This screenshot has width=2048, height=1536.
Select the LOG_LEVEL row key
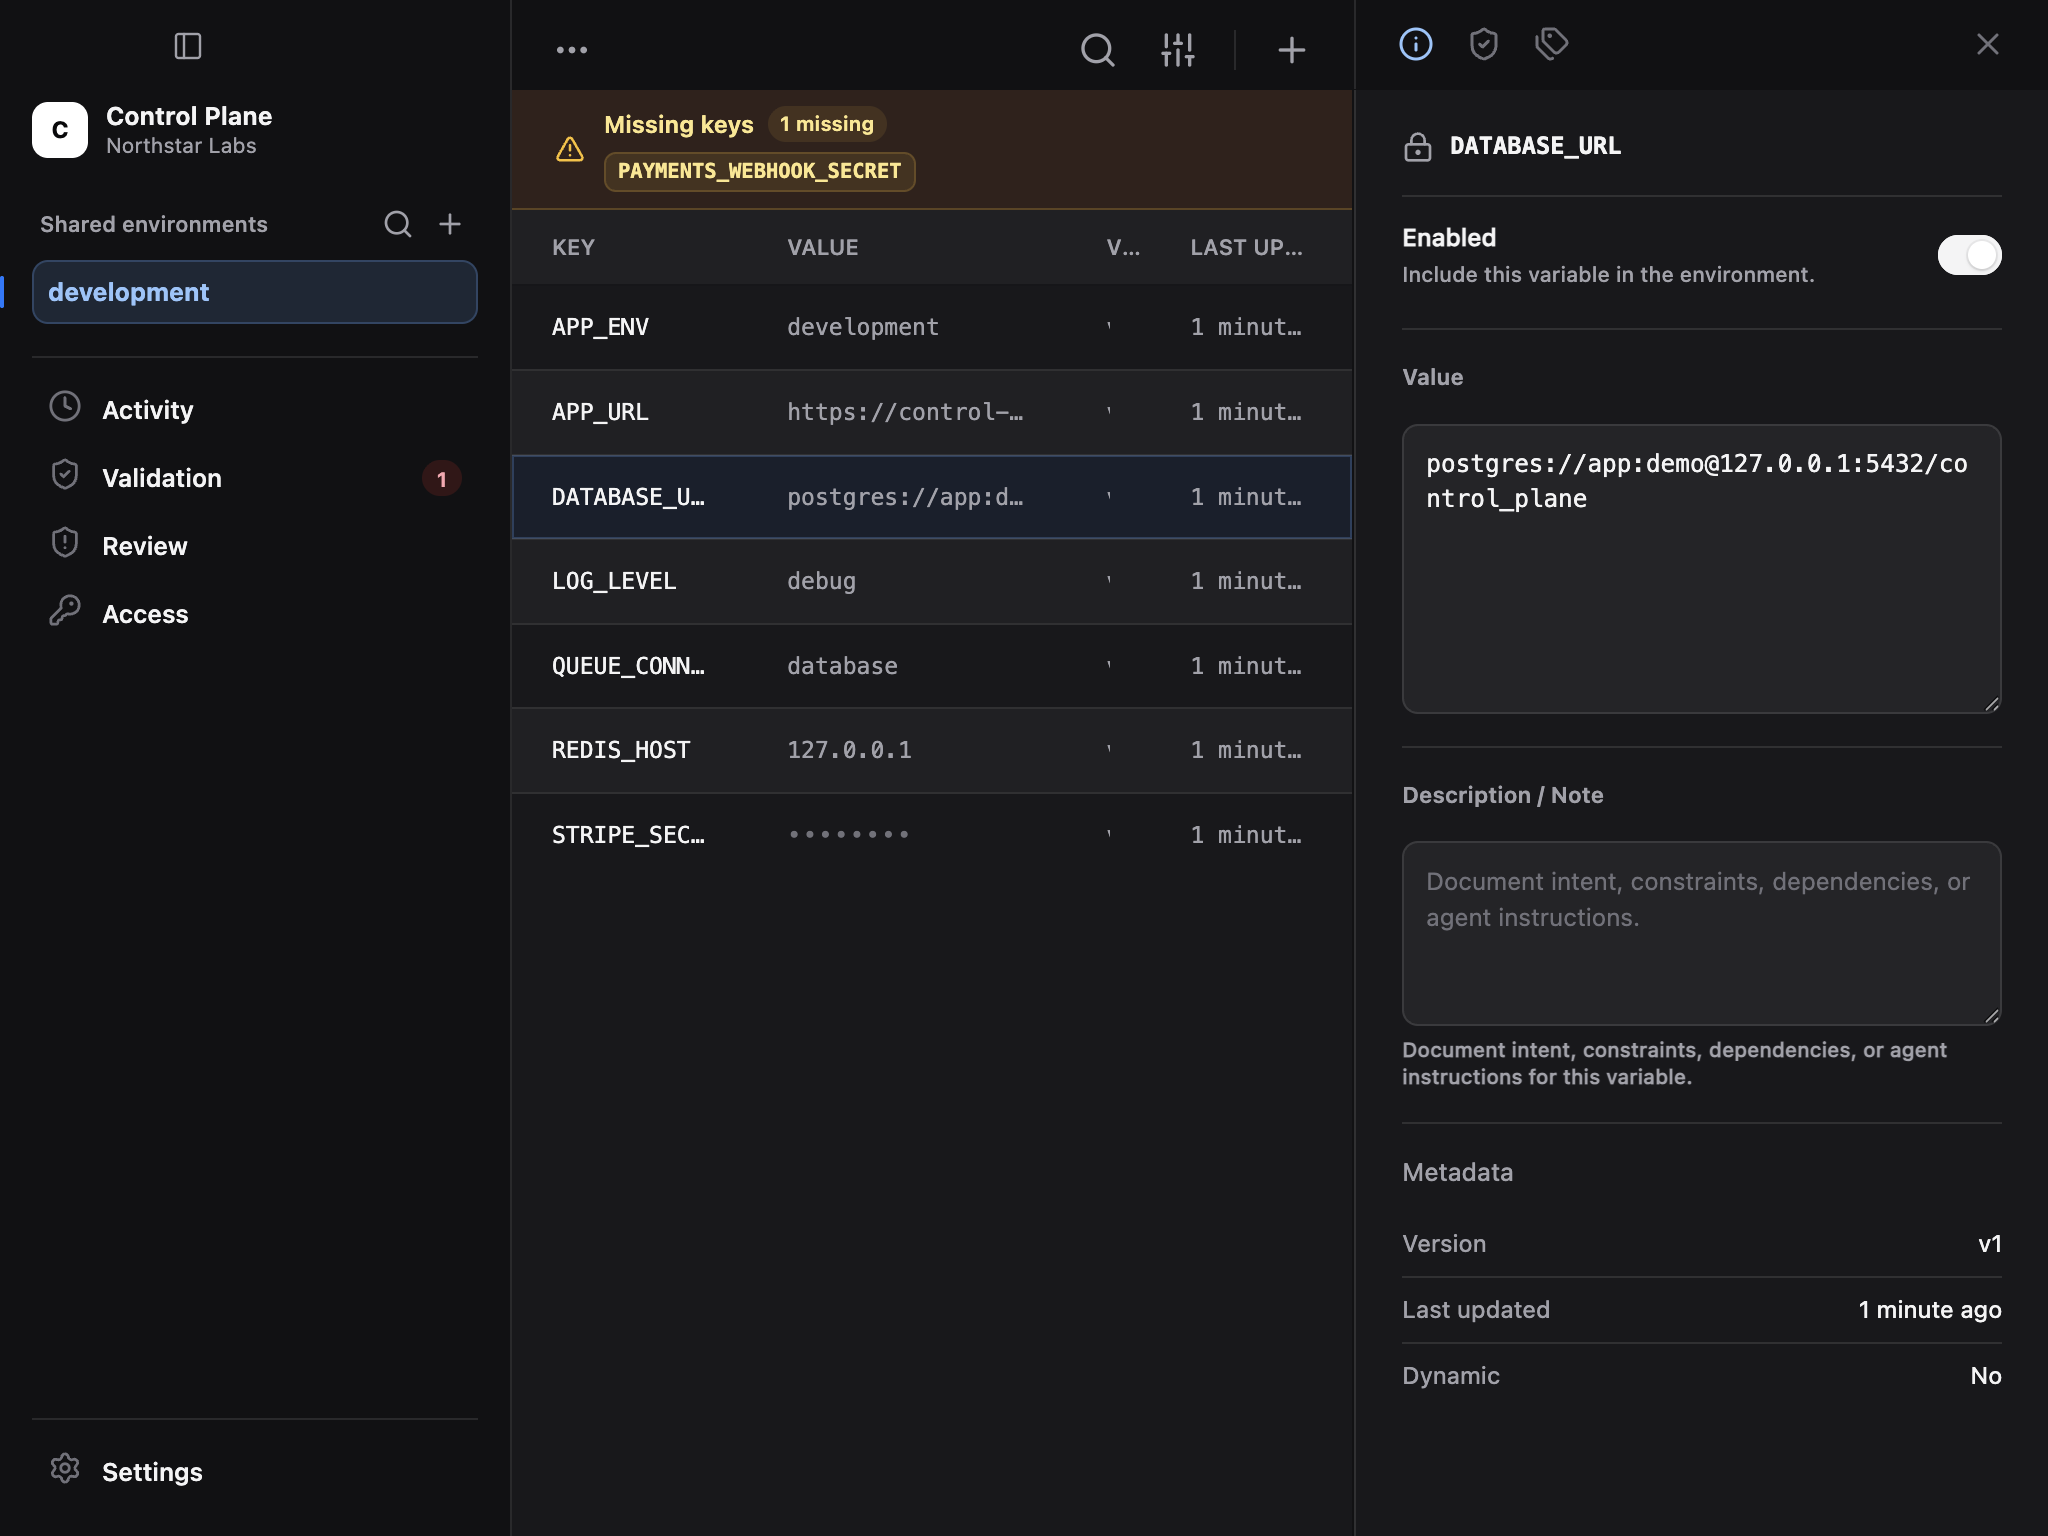coord(614,581)
